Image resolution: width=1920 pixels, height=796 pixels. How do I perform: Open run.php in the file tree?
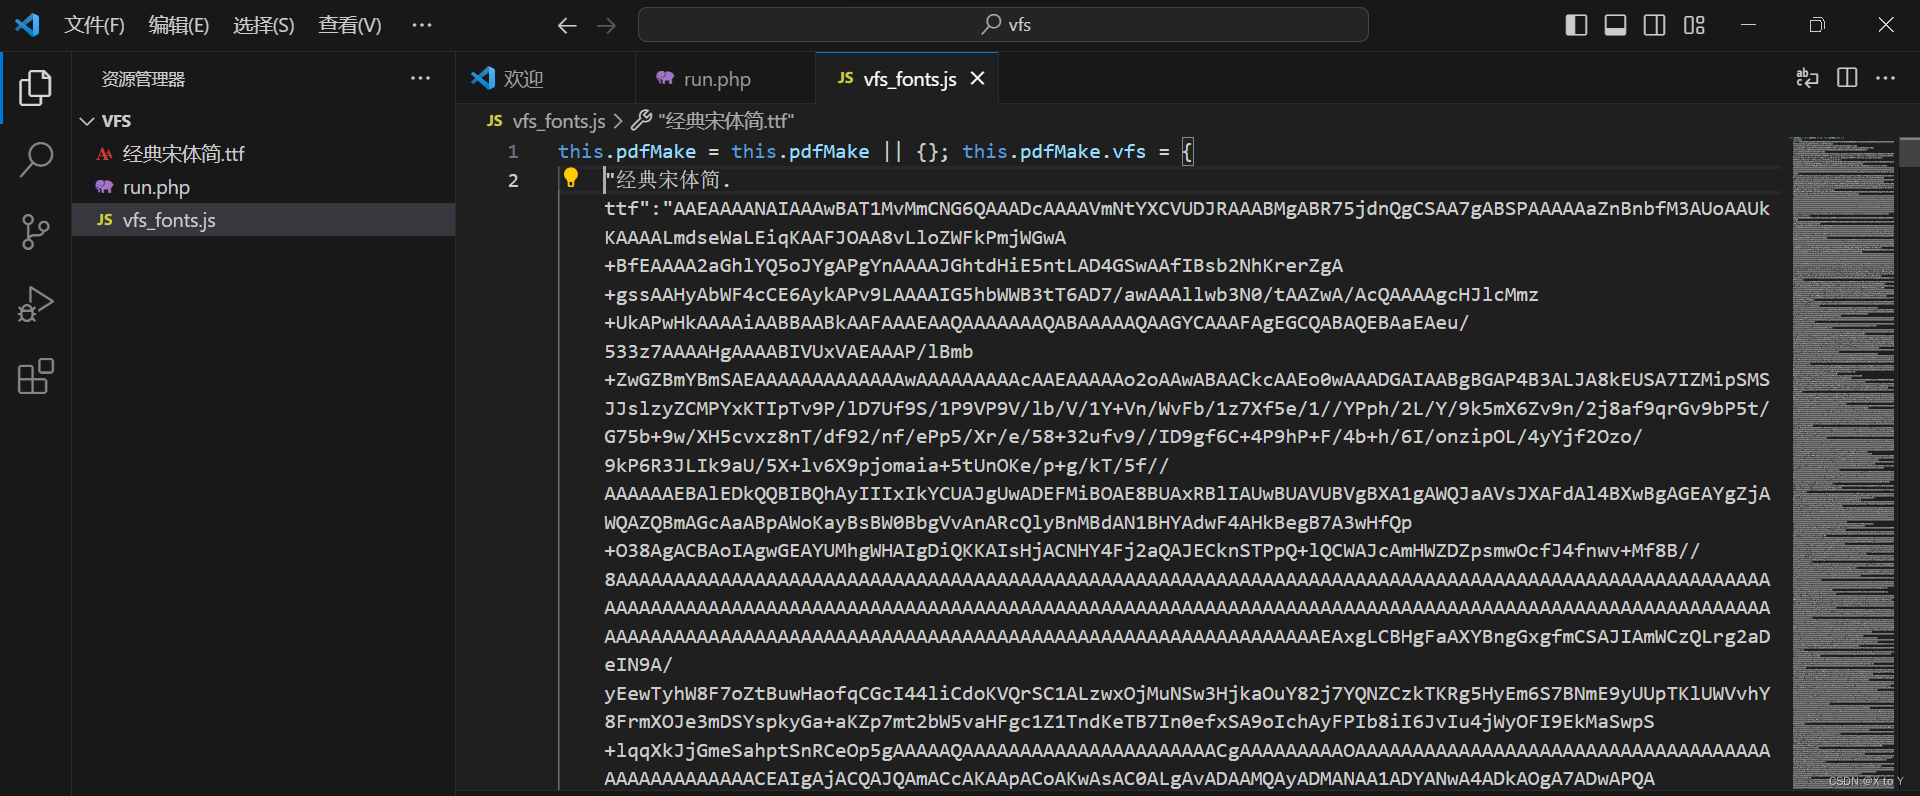[x=263, y=187]
